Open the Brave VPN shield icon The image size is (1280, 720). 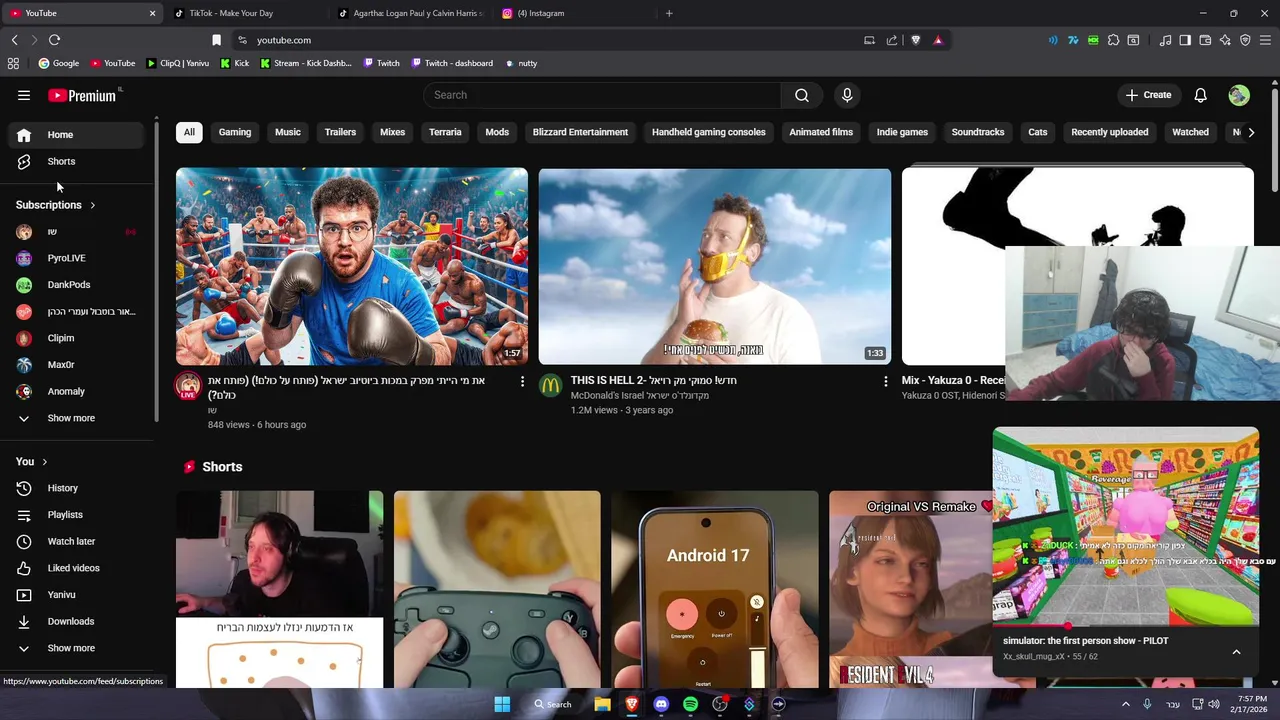(x=1245, y=40)
